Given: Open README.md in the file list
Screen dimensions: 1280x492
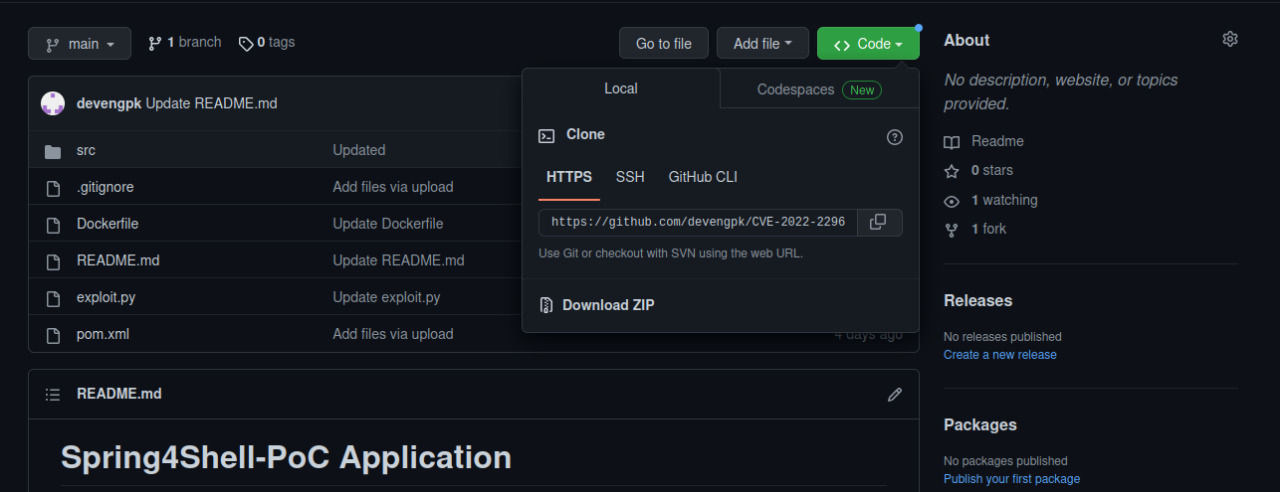Looking at the screenshot, I should 118,260.
